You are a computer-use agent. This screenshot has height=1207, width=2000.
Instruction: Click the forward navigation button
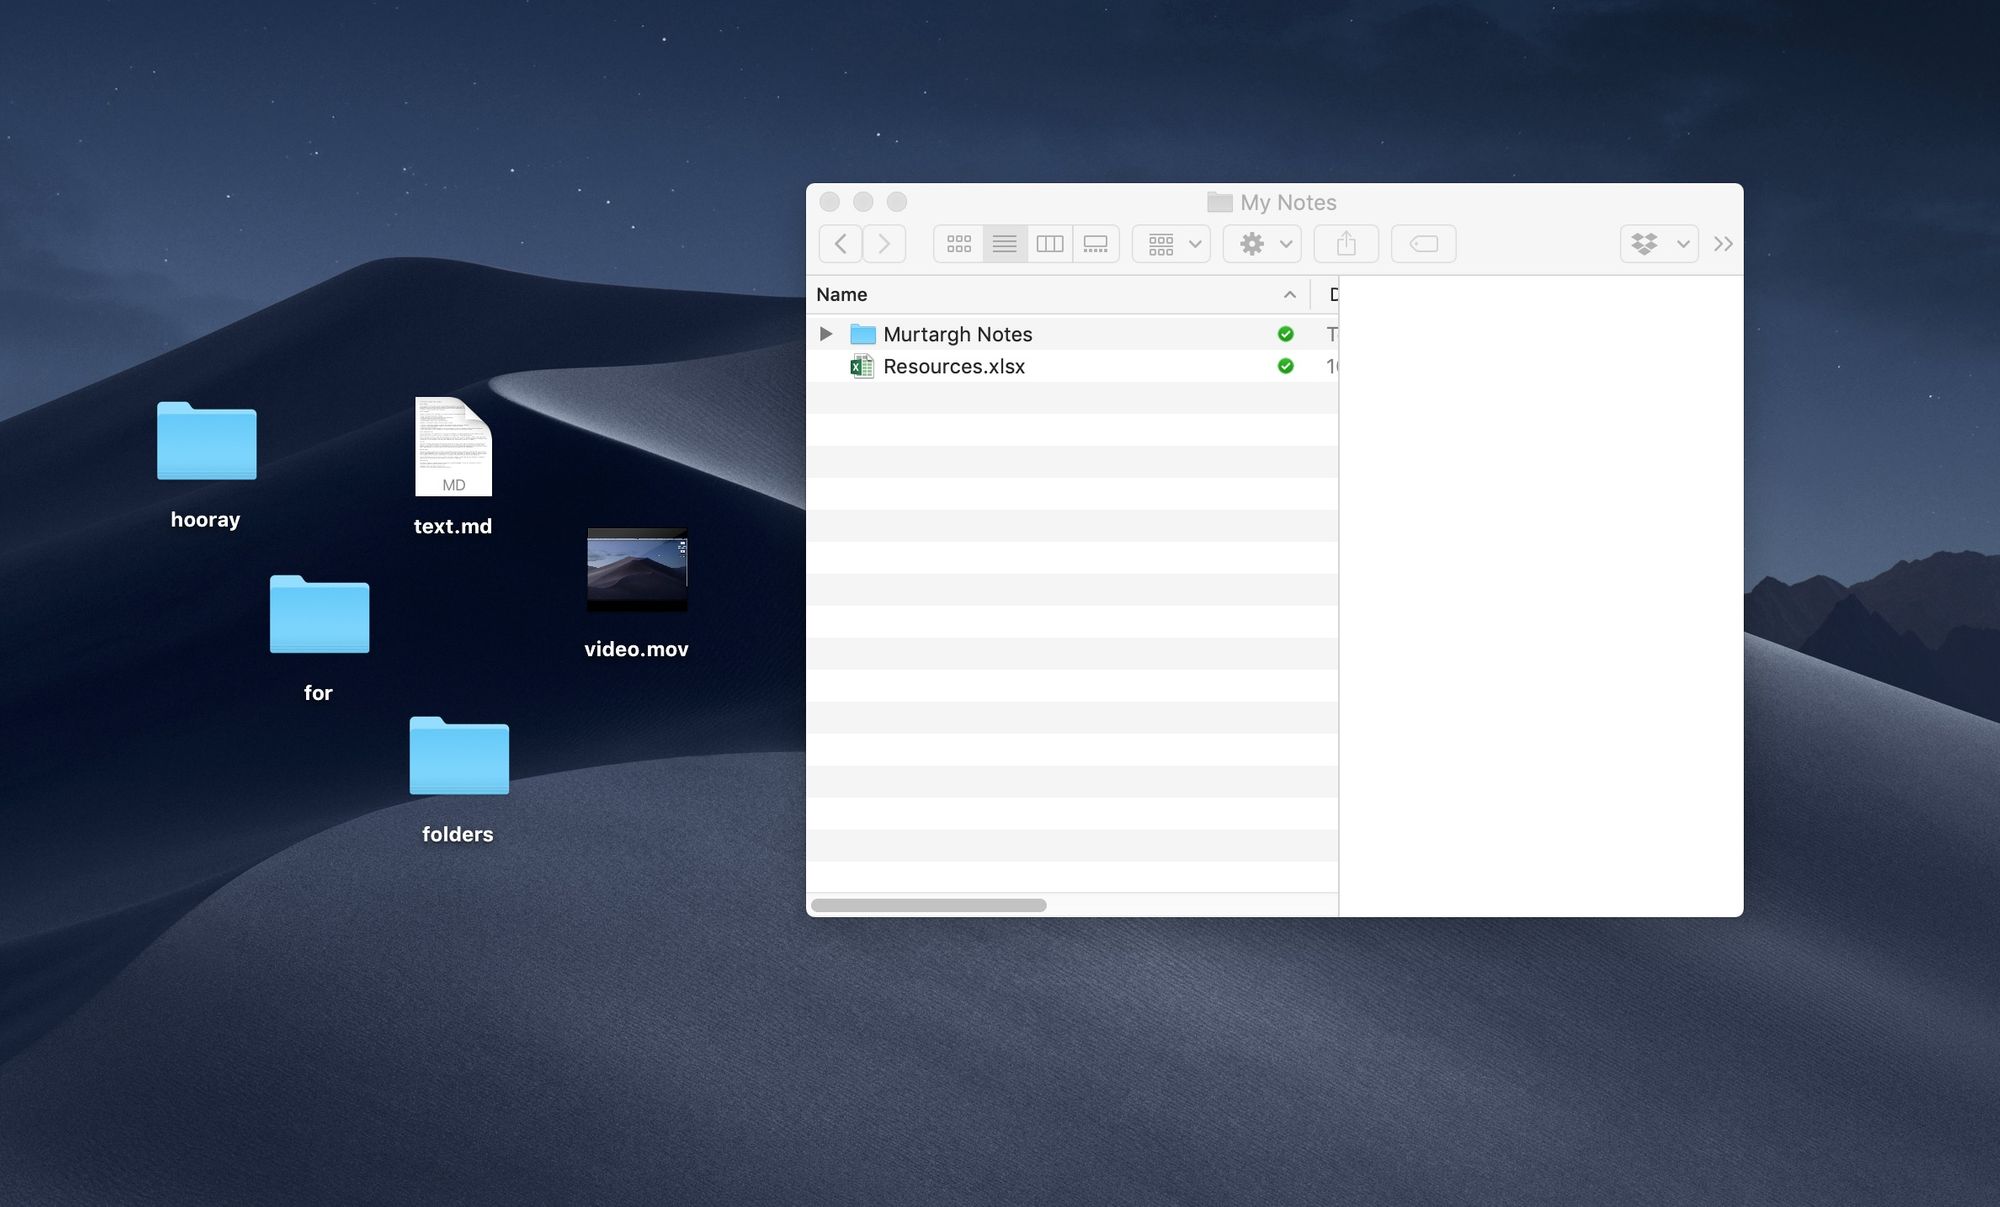pos(884,243)
